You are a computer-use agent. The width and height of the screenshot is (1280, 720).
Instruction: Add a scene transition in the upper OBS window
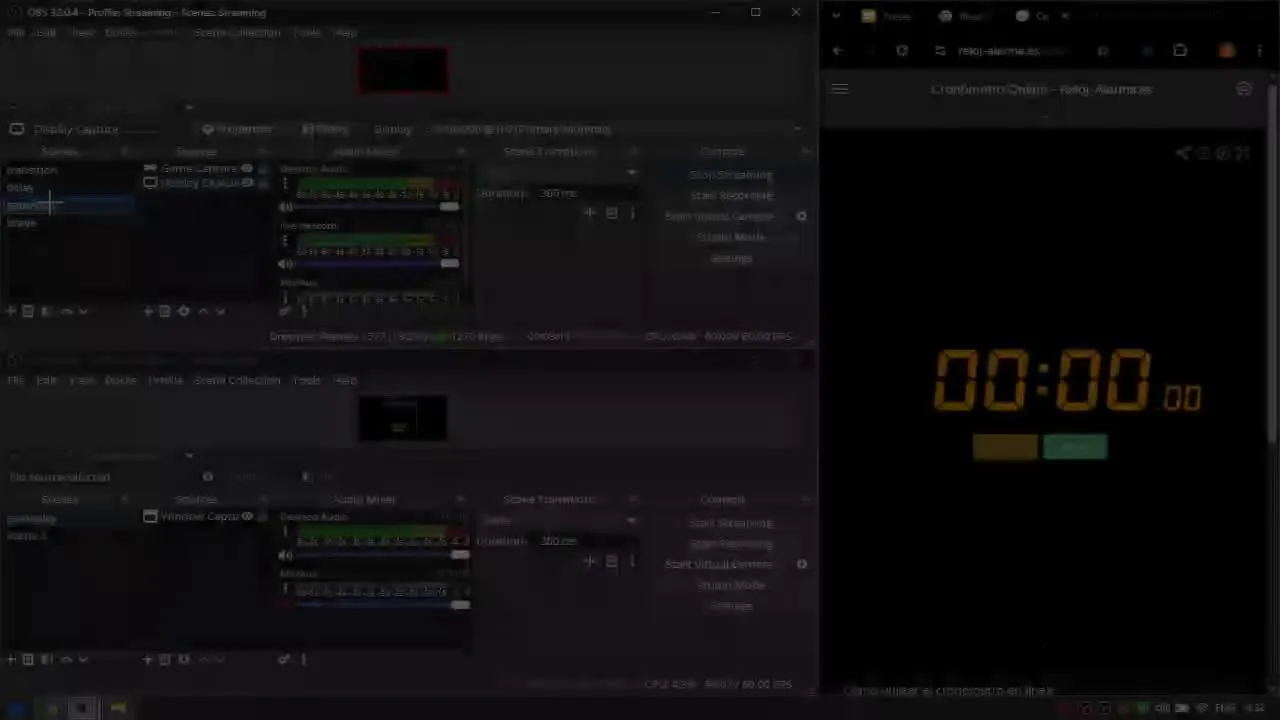(589, 212)
